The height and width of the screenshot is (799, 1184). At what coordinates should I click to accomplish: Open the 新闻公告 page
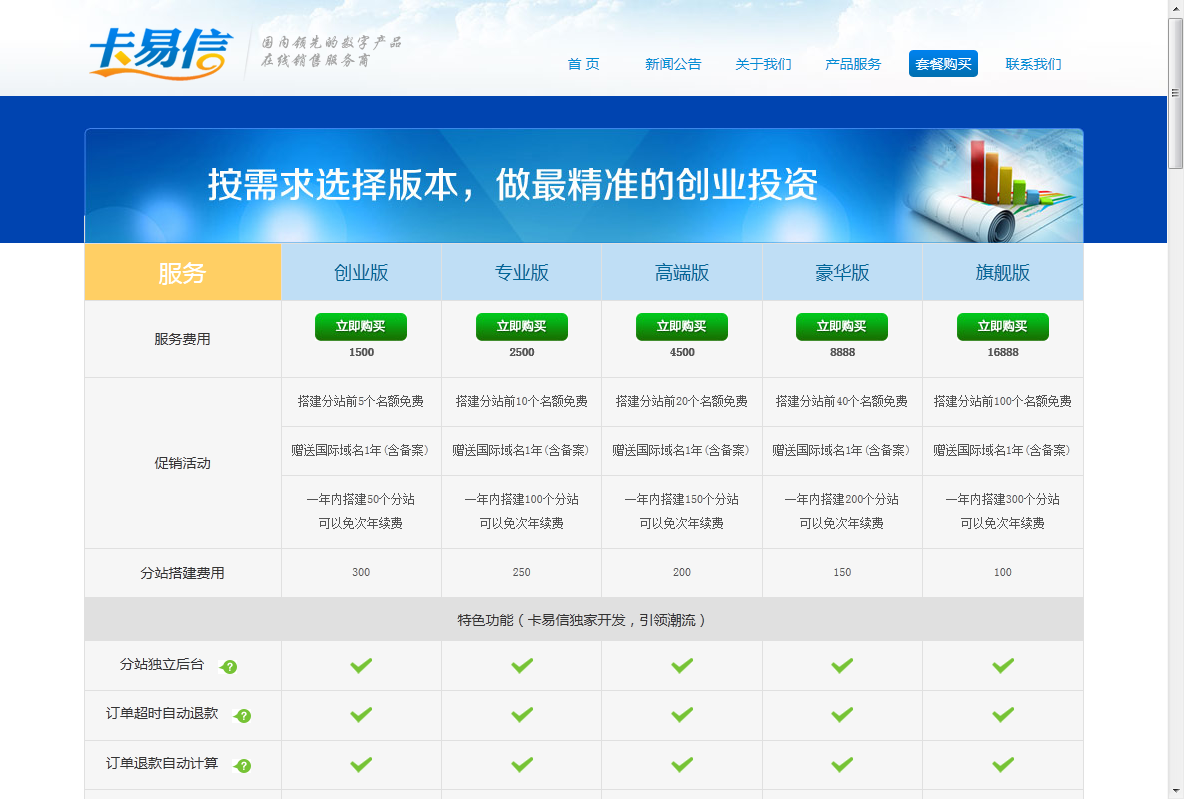[x=674, y=63]
